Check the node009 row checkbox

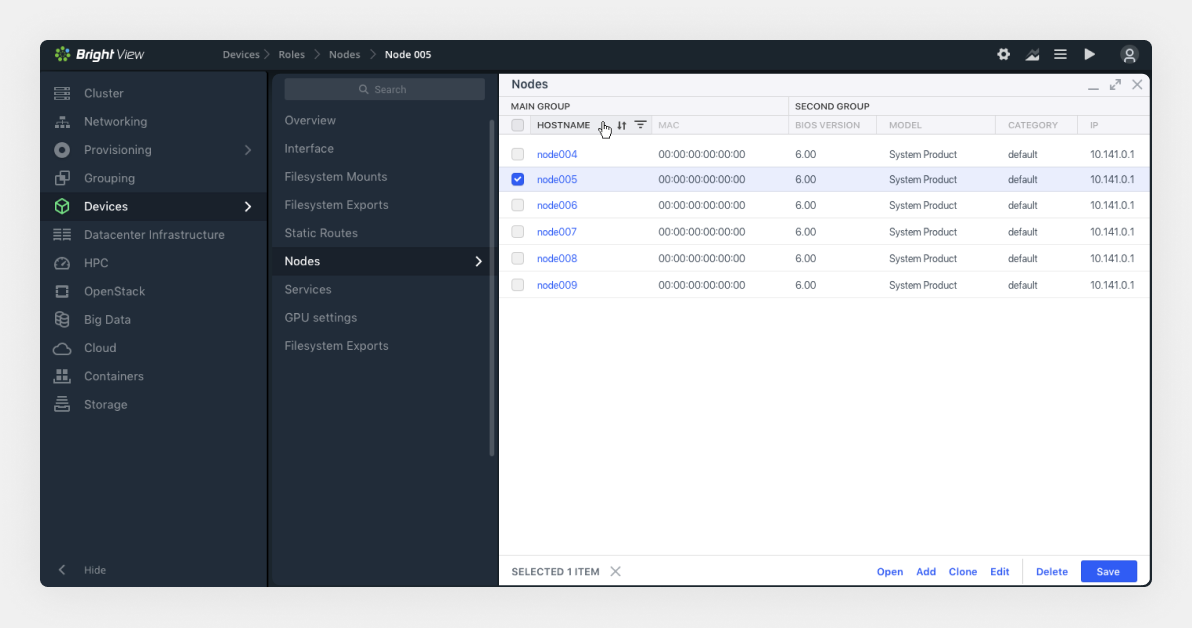click(518, 285)
